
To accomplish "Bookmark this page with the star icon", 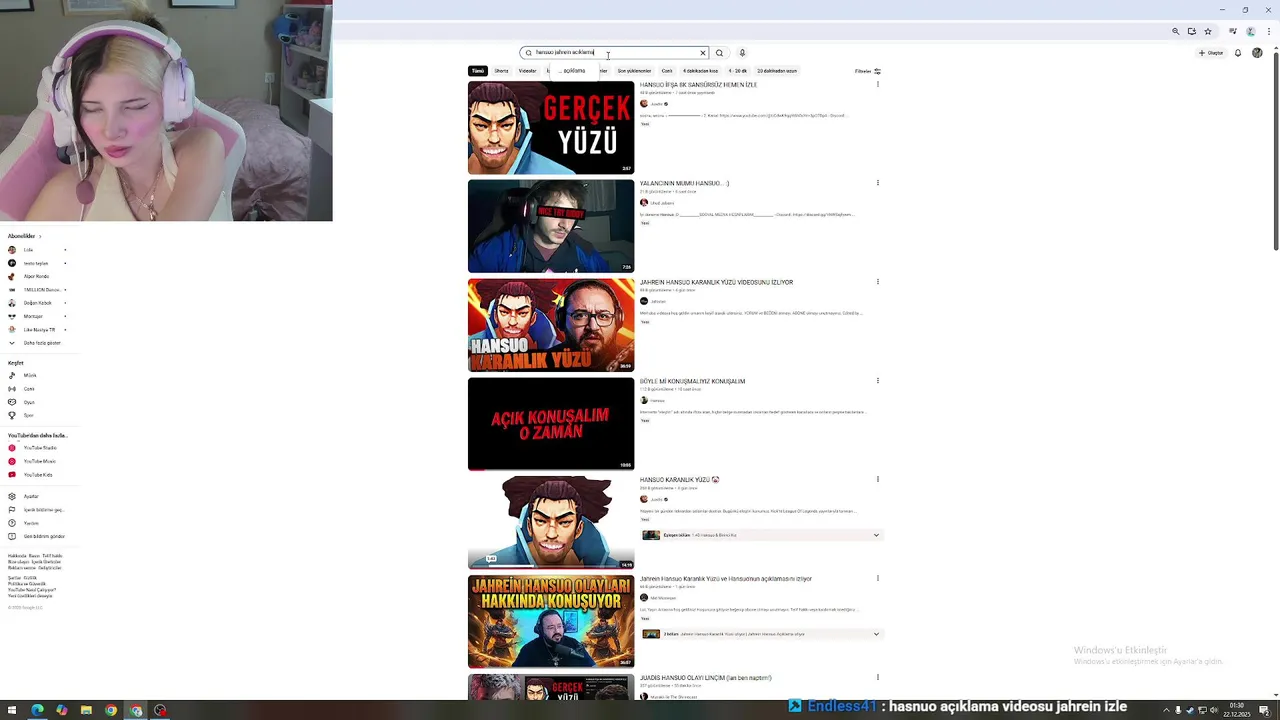I will point(1208,31).
